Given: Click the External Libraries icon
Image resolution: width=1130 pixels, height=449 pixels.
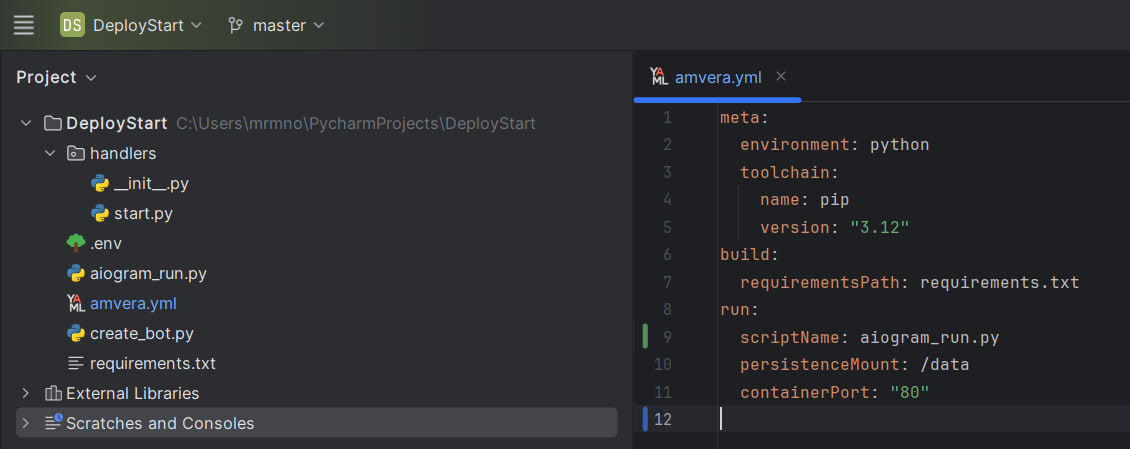Looking at the screenshot, I should click(54, 393).
